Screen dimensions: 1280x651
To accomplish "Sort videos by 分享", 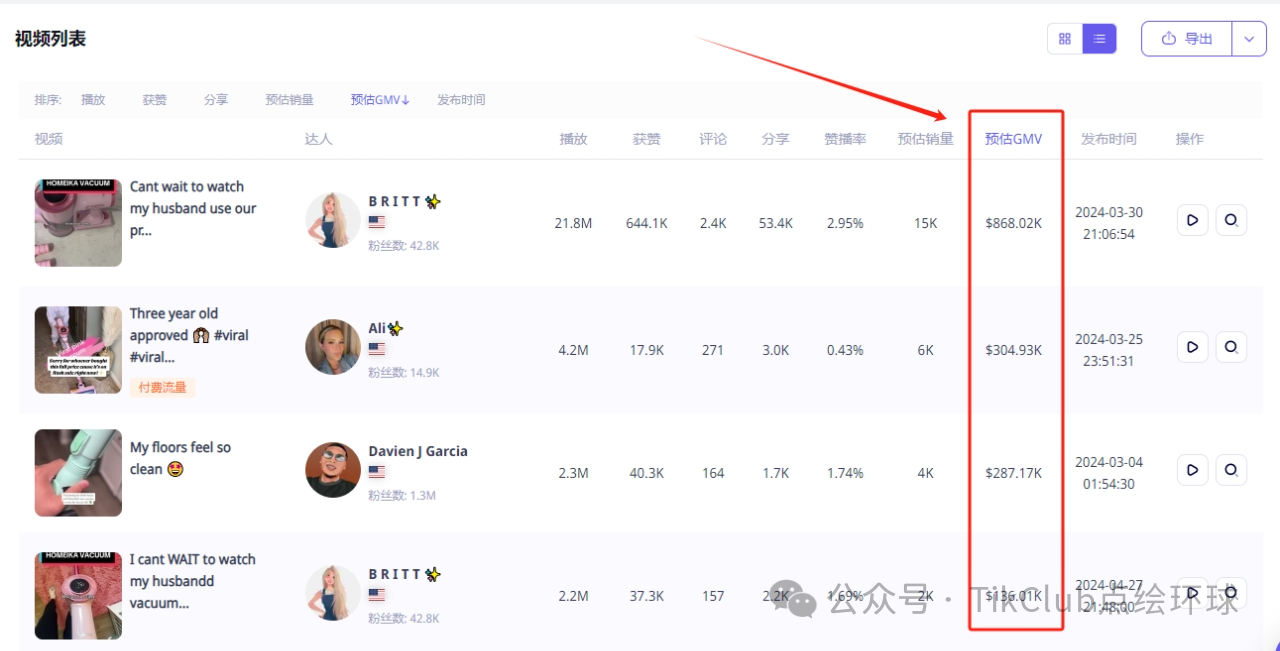I will point(216,100).
